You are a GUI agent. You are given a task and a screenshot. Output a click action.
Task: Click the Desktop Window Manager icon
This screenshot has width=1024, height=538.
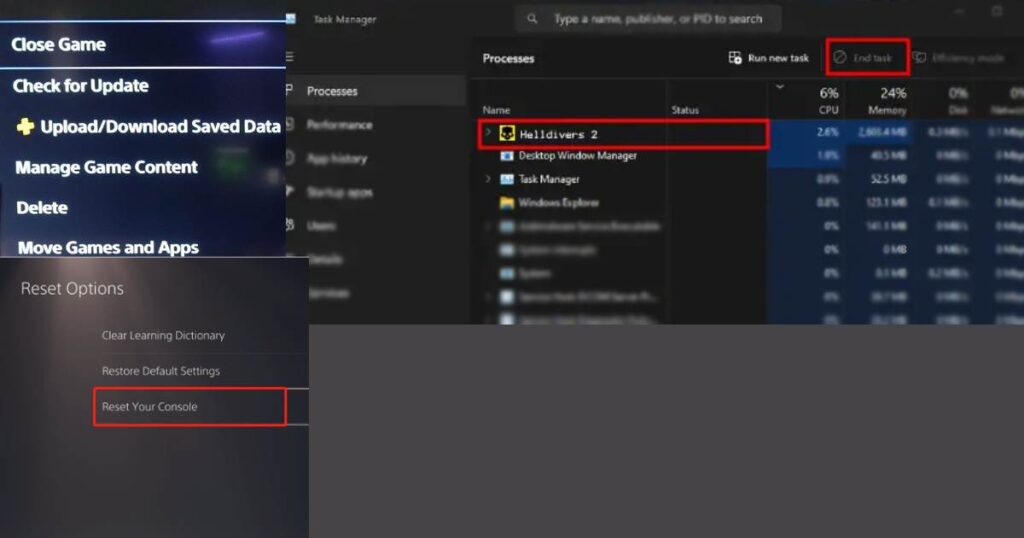click(x=507, y=156)
